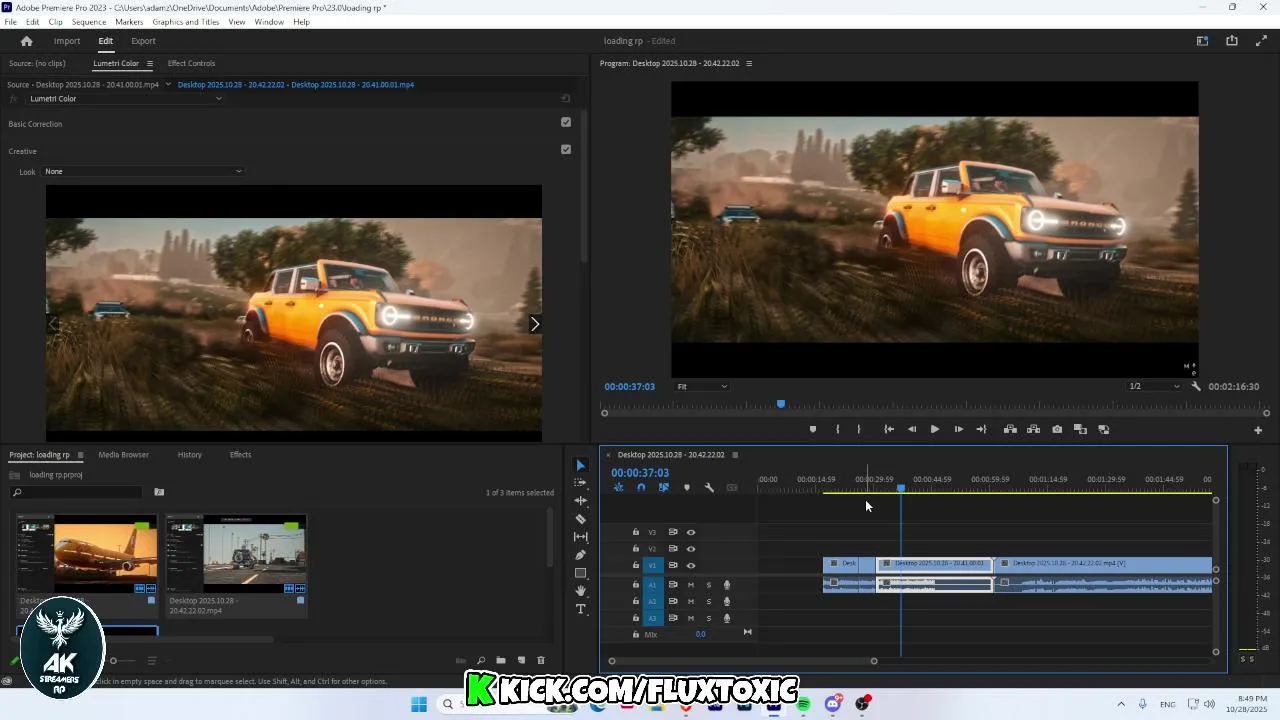Open Find in the Project panel toolbar
Screen dimensions: 1280x720
481,660
